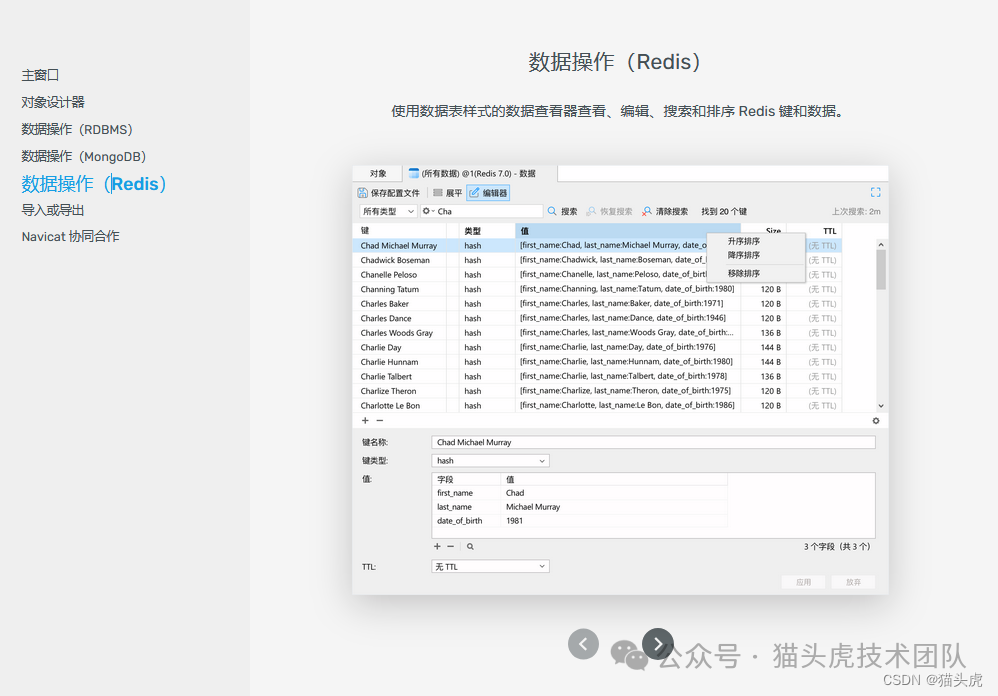This screenshot has width=998, height=696.
Task: Click the field search magnifier icon
Action: coord(470,546)
